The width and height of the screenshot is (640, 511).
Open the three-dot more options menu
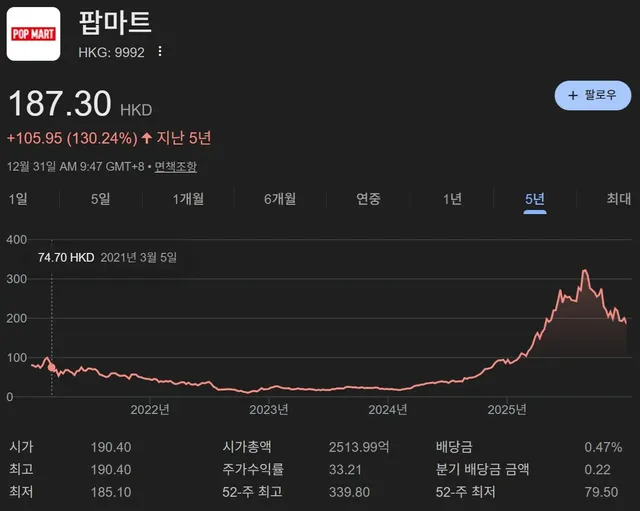coord(160,52)
